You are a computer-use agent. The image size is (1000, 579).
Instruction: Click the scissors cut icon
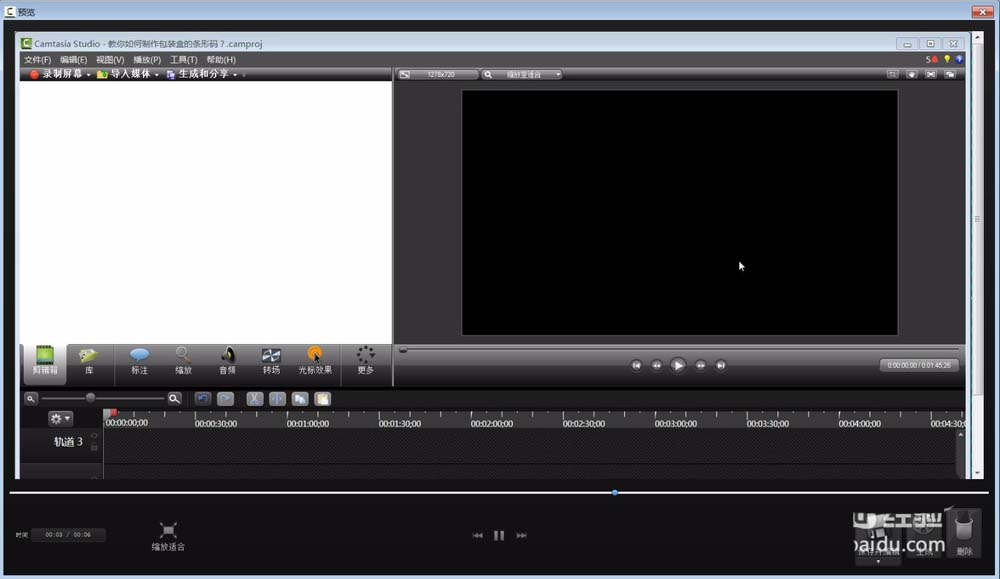[x=254, y=399]
